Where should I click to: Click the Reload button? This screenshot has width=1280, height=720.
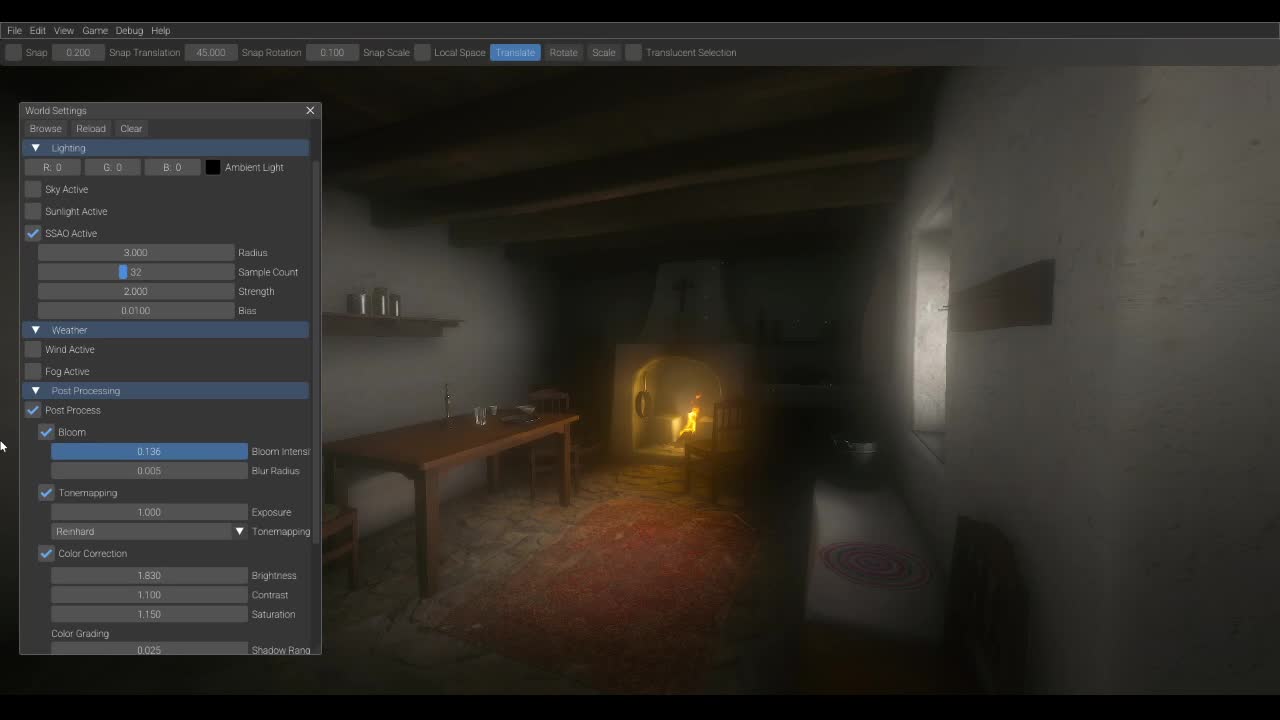point(91,129)
